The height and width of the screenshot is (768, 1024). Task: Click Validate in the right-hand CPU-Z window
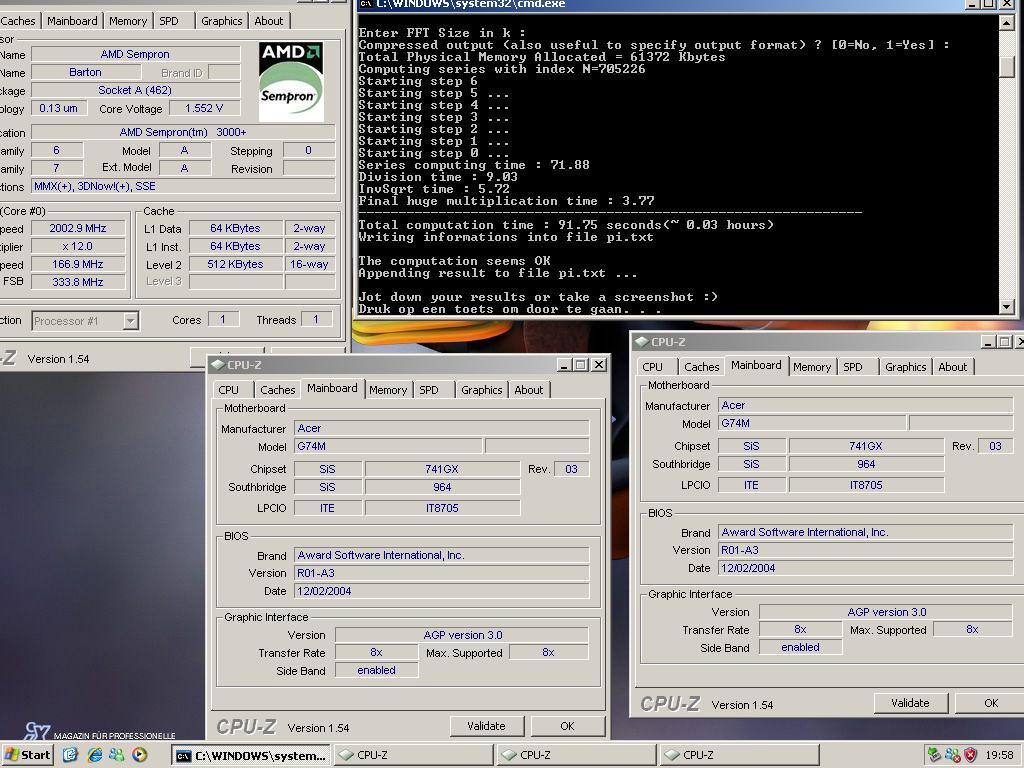pyautogui.click(x=910, y=703)
